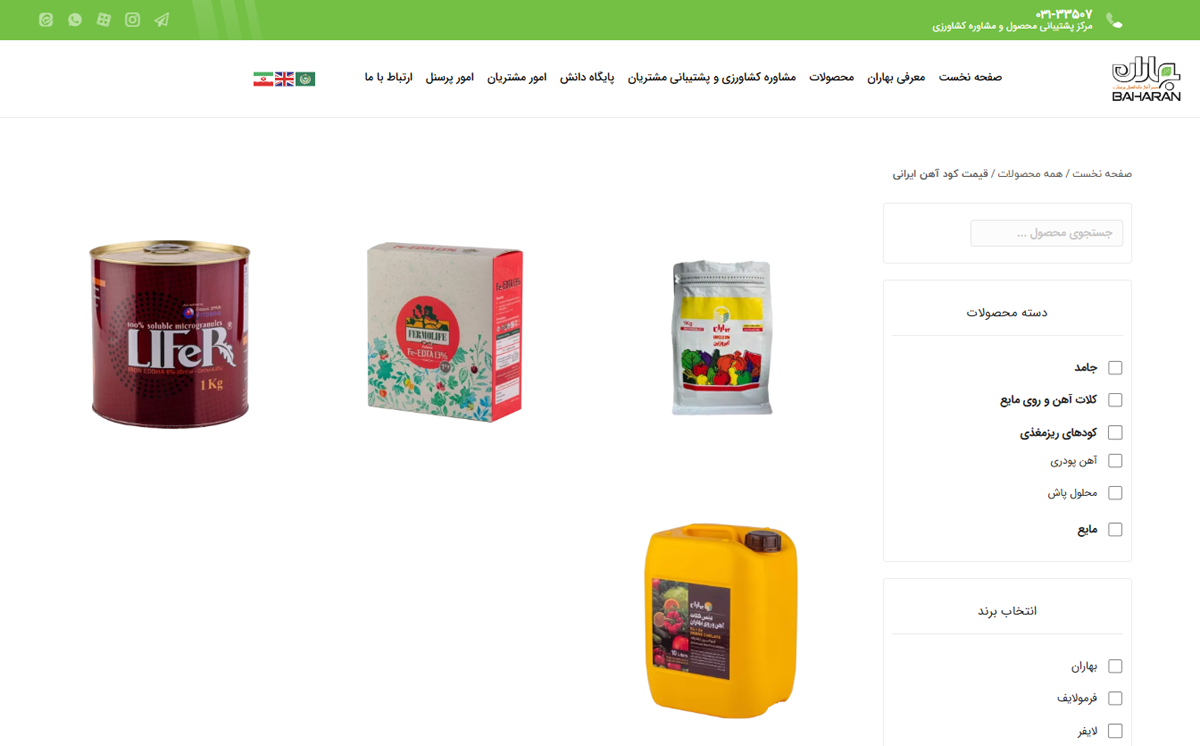Focus the product search field
The width and height of the screenshot is (1200, 746).
click(1046, 233)
